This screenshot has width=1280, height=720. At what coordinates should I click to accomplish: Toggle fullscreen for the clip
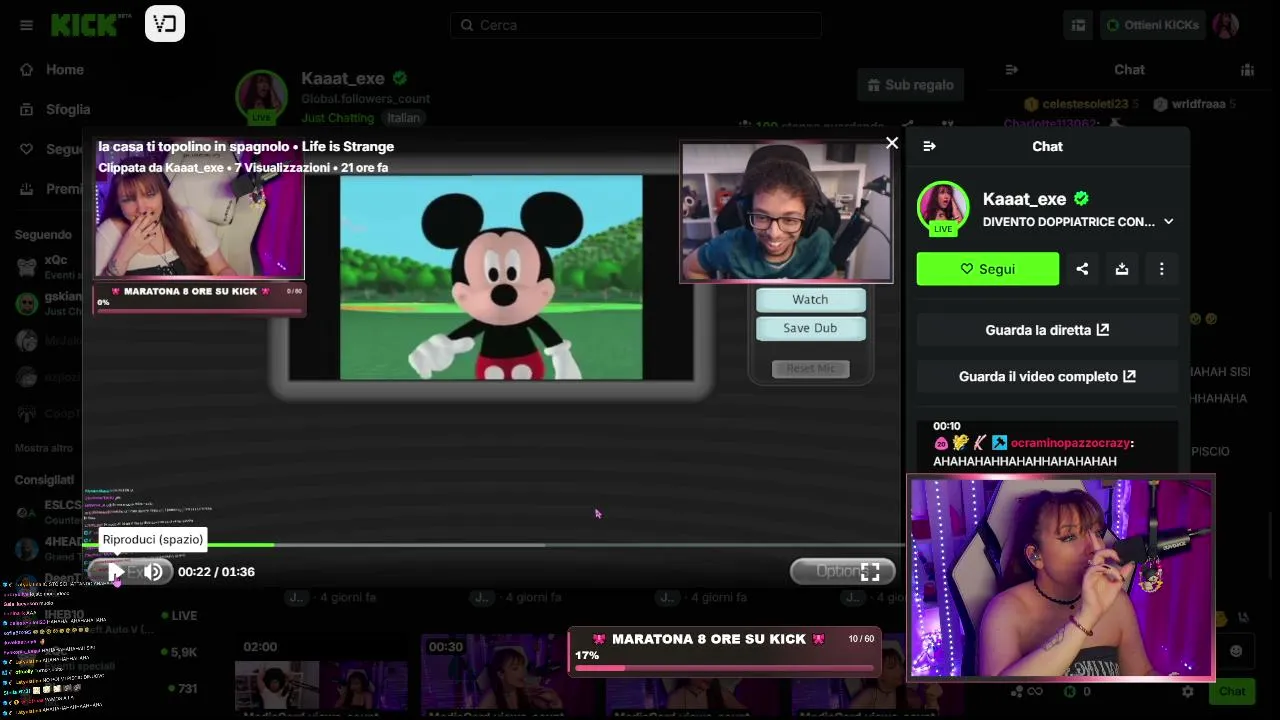pos(870,572)
